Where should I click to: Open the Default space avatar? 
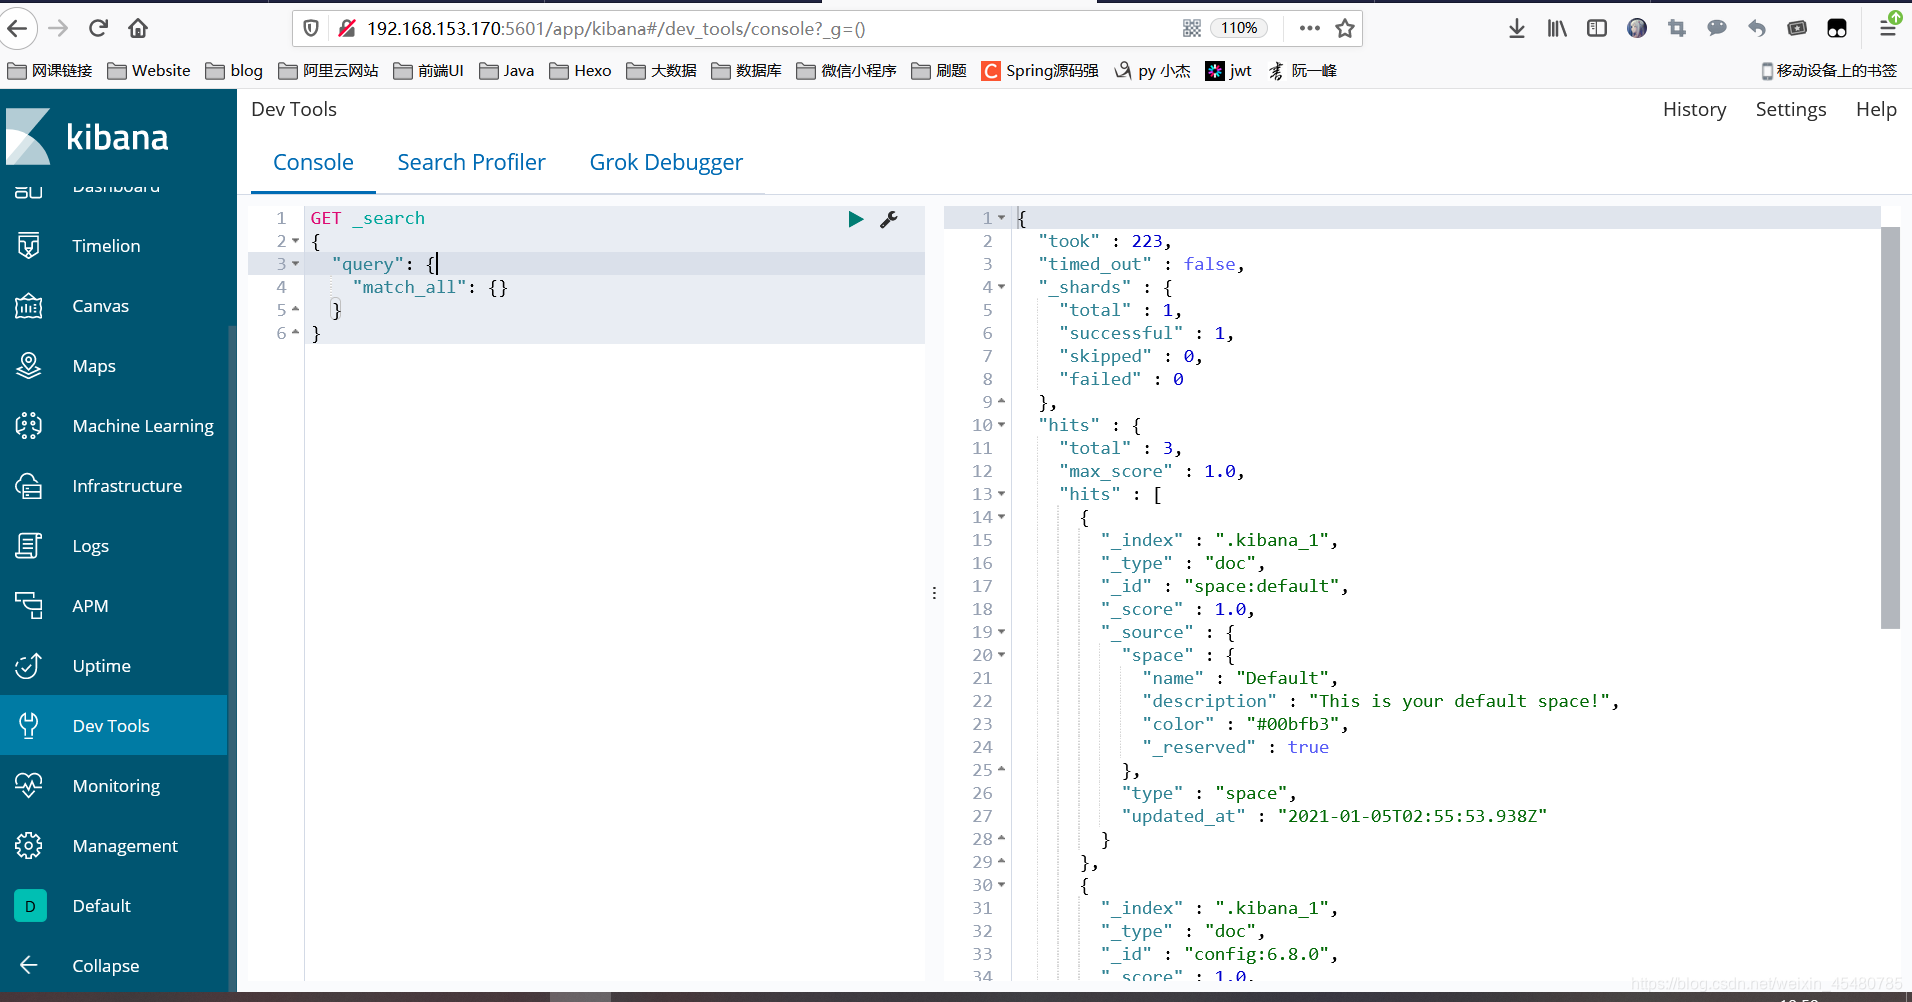pos(30,906)
